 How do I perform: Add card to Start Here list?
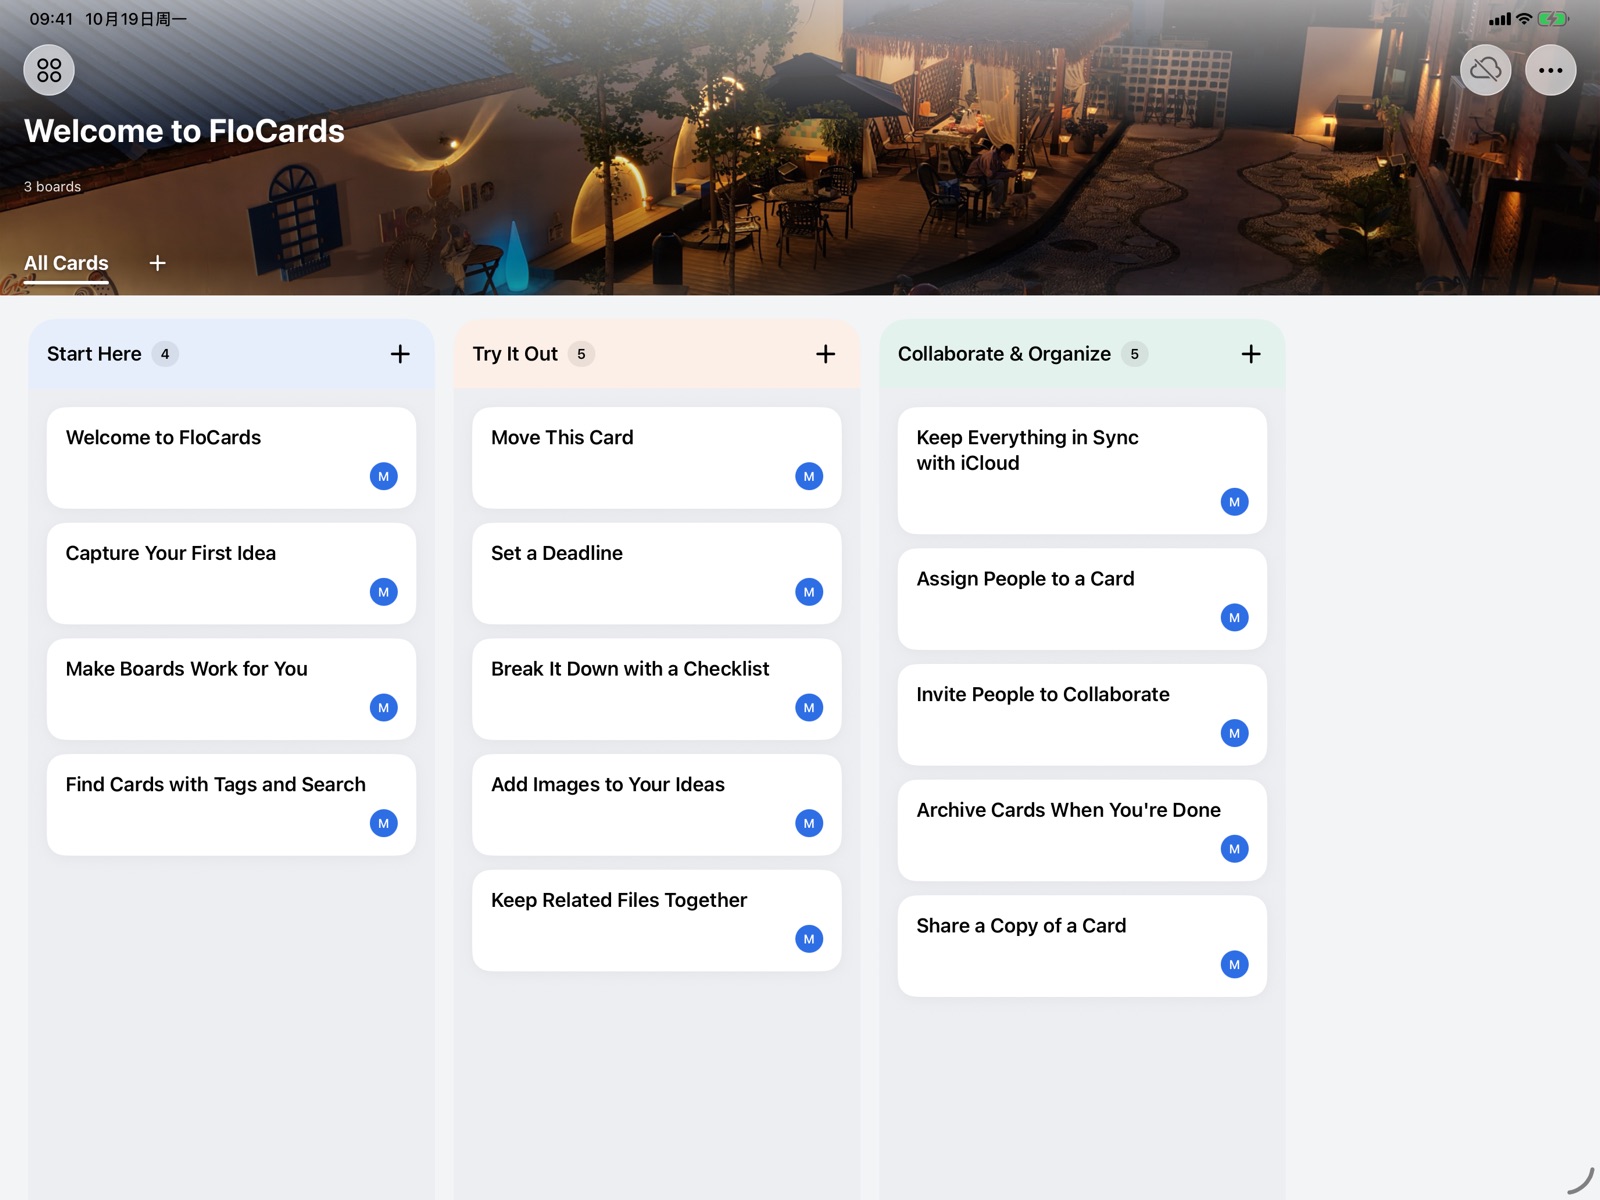click(x=400, y=354)
